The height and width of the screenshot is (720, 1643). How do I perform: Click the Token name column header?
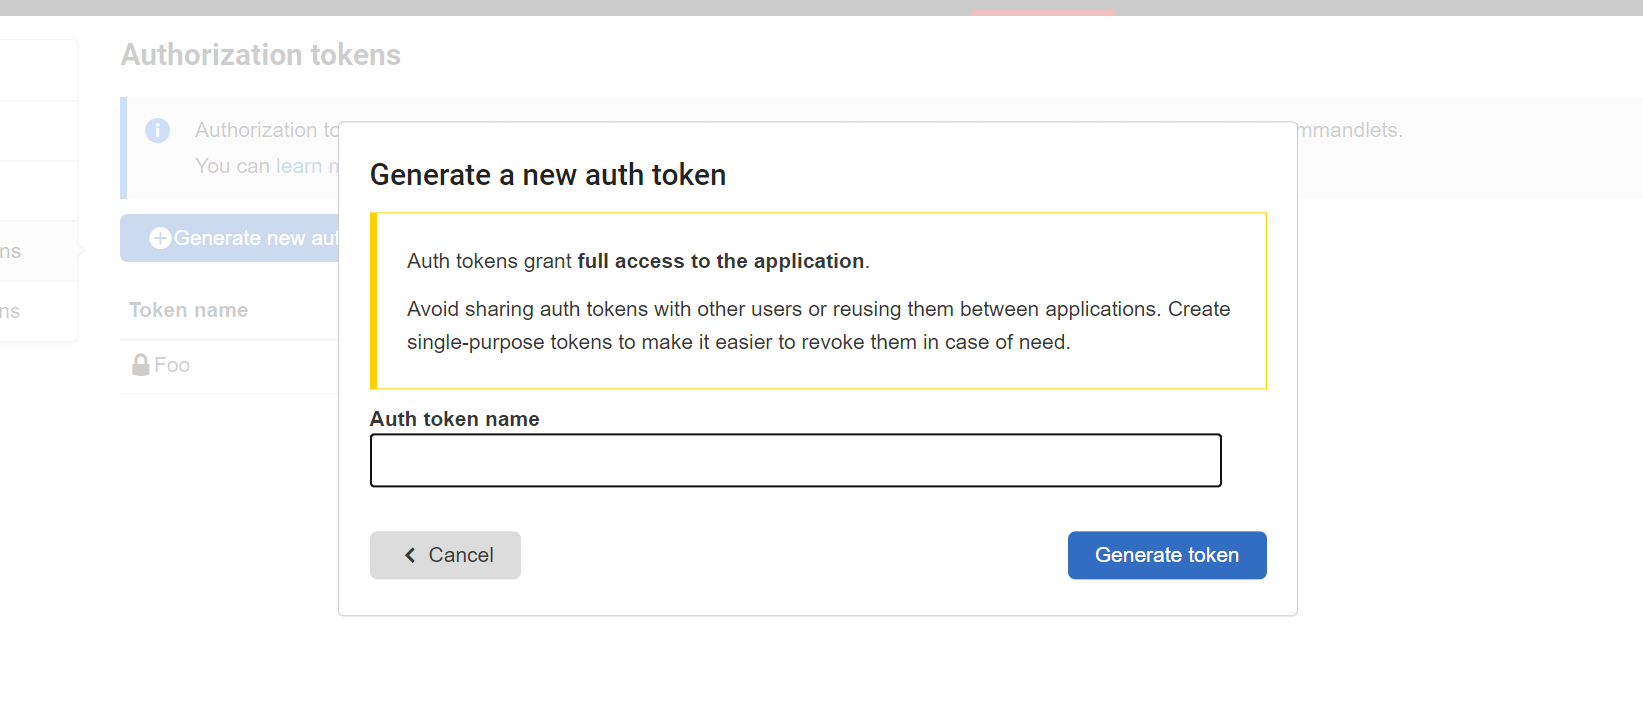[x=188, y=310]
